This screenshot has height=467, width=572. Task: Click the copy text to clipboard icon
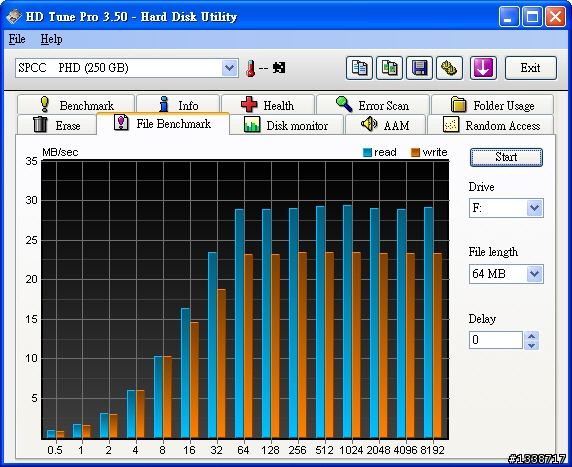pos(359,68)
